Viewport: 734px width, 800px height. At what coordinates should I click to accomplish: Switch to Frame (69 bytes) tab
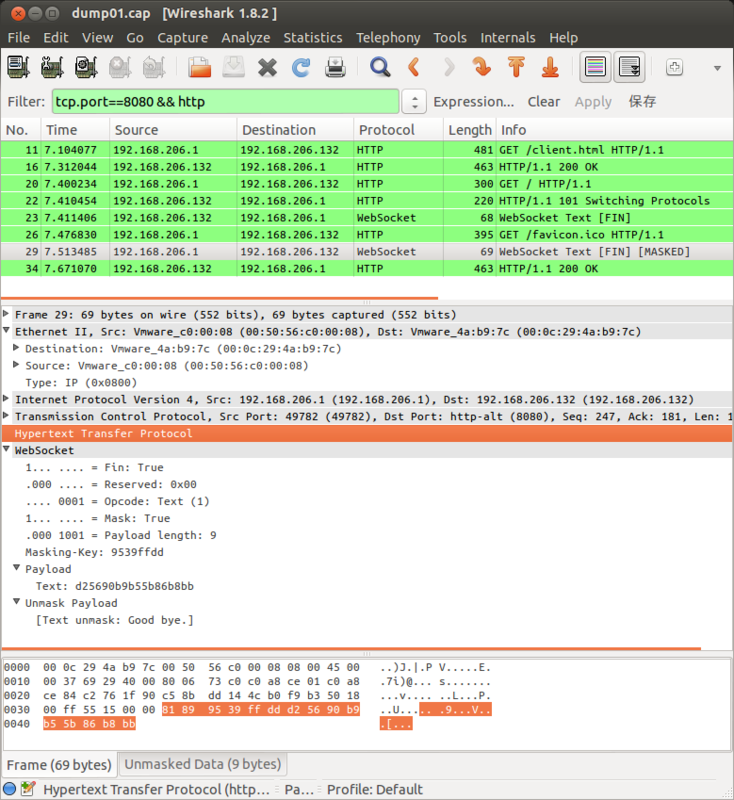59,764
